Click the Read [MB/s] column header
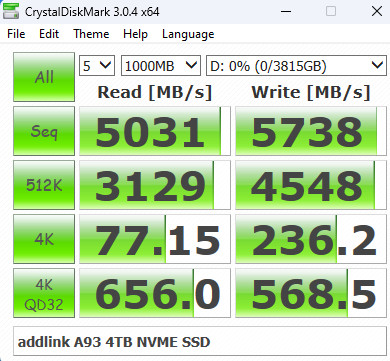The image size is (390, 361). pos(155,92)
